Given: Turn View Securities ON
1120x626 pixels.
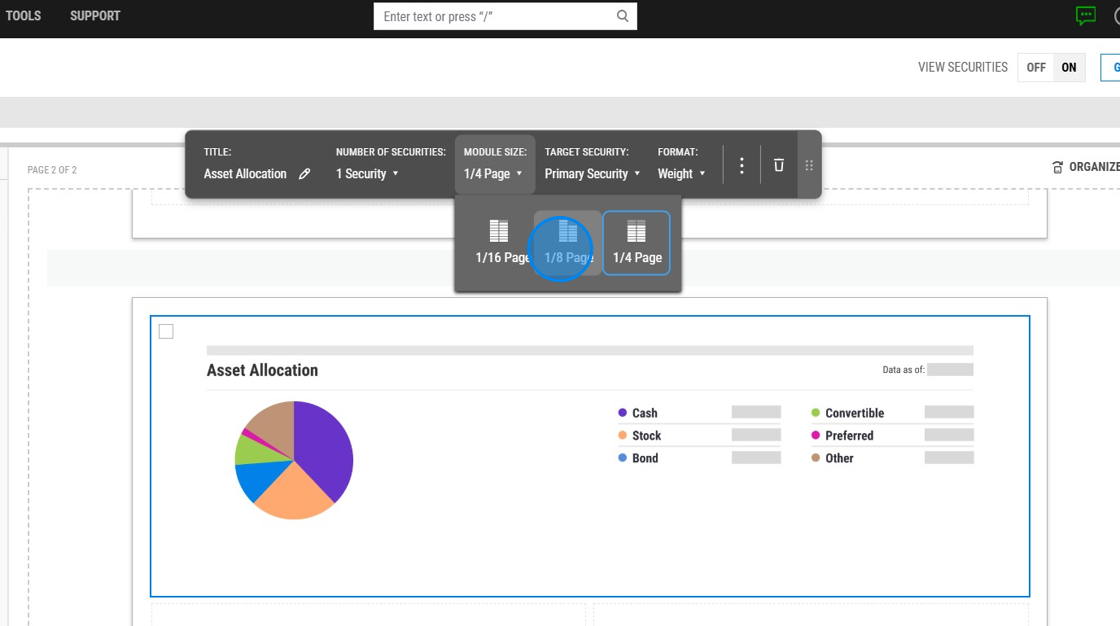Looking at the screenshot, I should 1069,67.
